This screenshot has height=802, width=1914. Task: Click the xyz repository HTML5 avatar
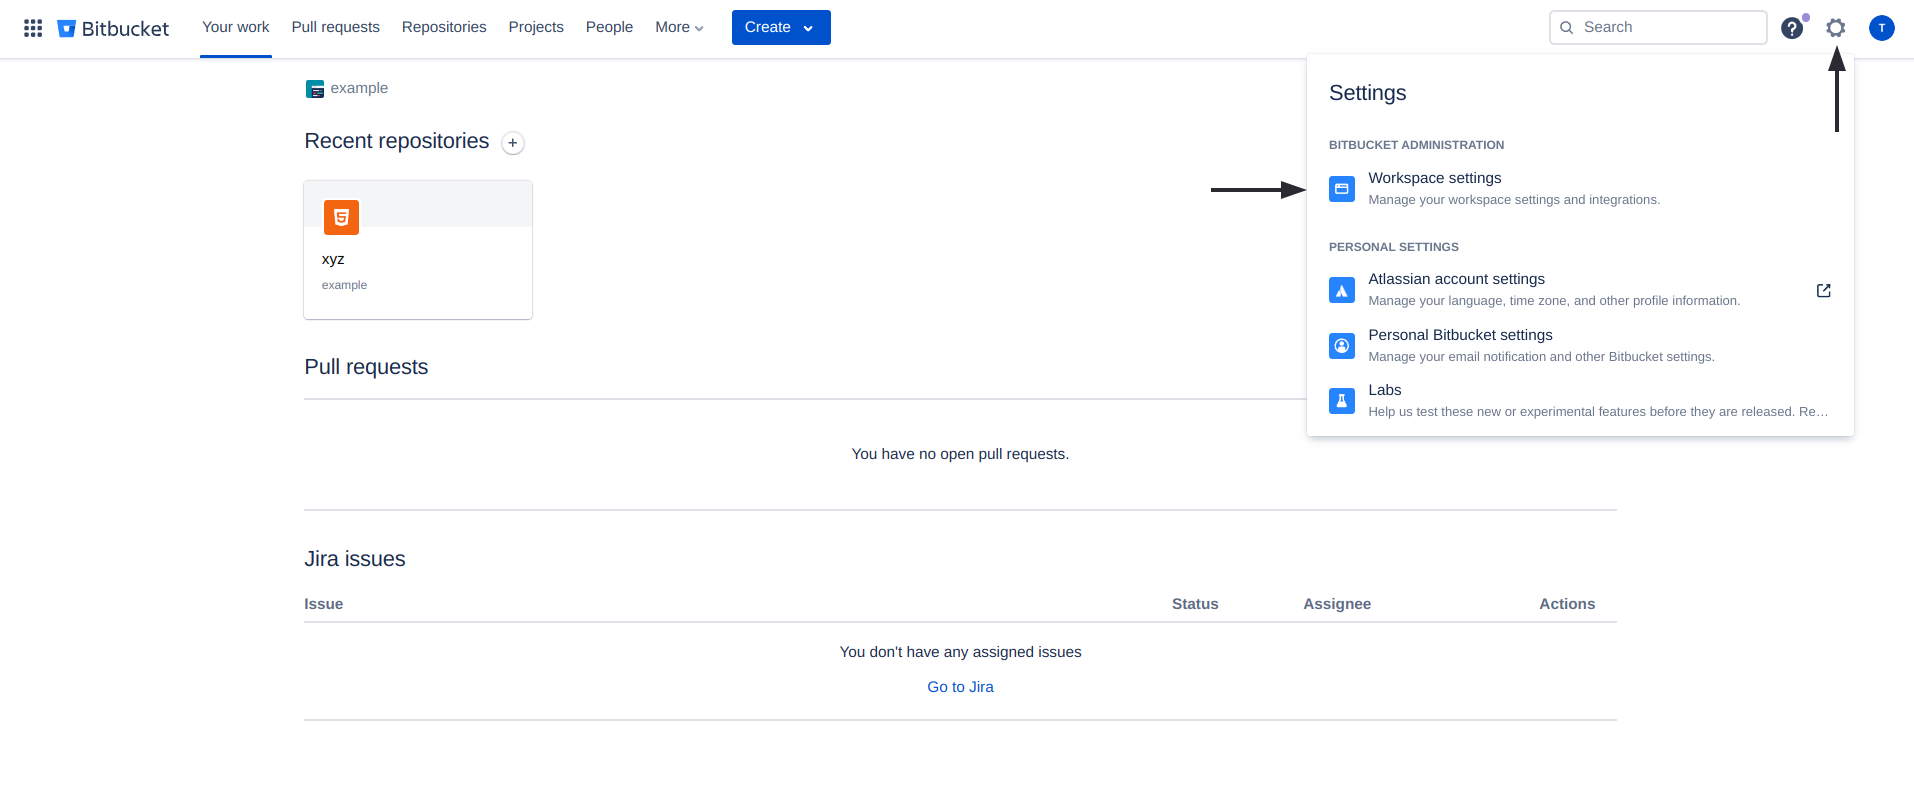[x=341, y=217]
